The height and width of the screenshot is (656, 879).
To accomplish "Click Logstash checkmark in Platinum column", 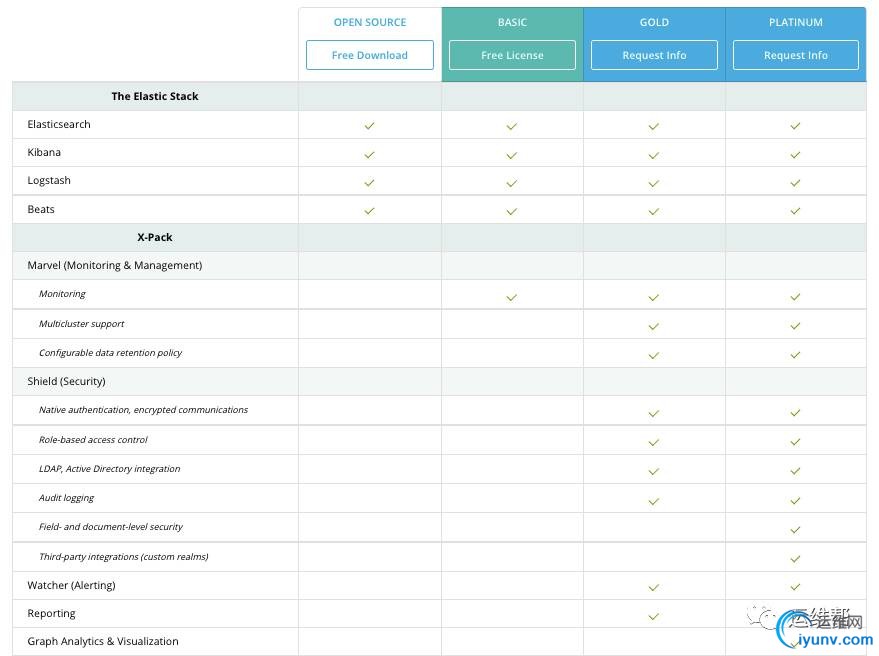I will click(x=795, y=182).
